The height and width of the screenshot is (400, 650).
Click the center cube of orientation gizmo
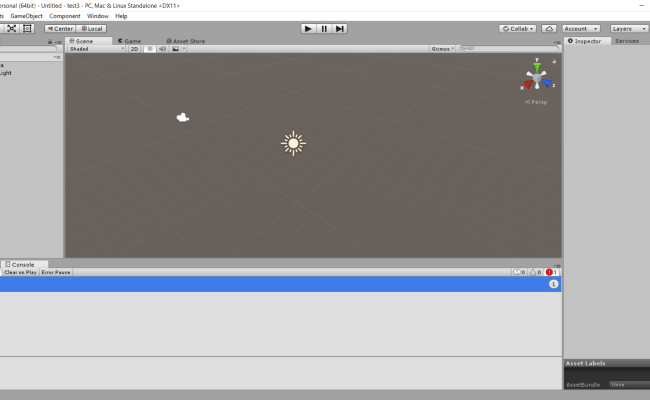[x=537, y=78]
